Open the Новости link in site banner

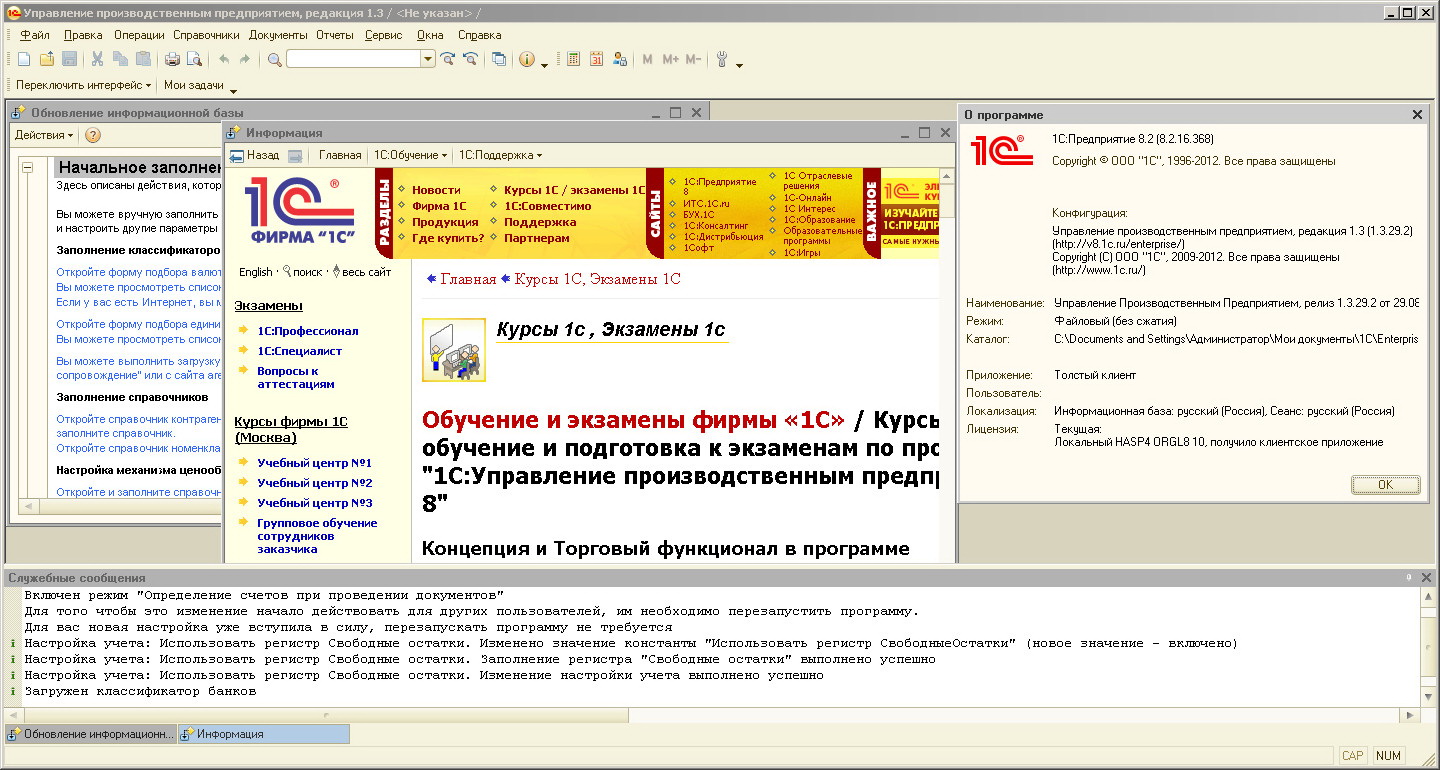point(436,190)
